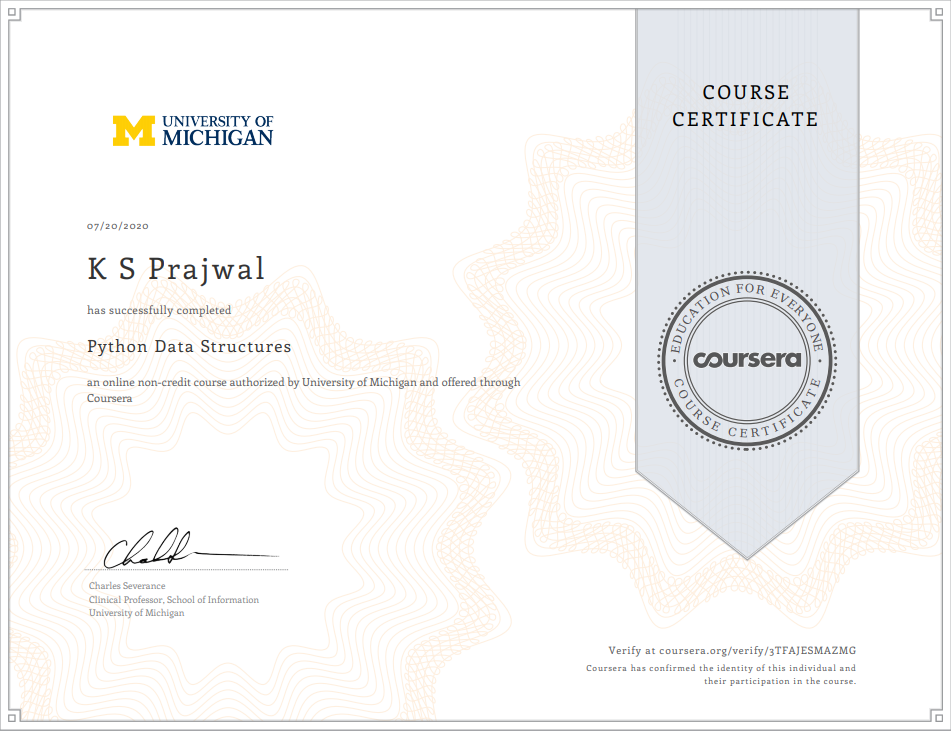
Task: Click the 'has successfully completed' text
Action: (159, 310)
